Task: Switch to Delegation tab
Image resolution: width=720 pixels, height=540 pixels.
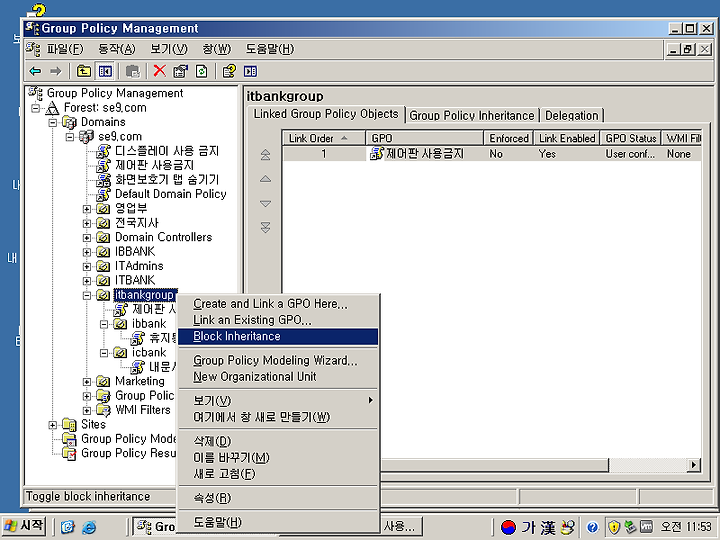Action: (x=572, y=115)
